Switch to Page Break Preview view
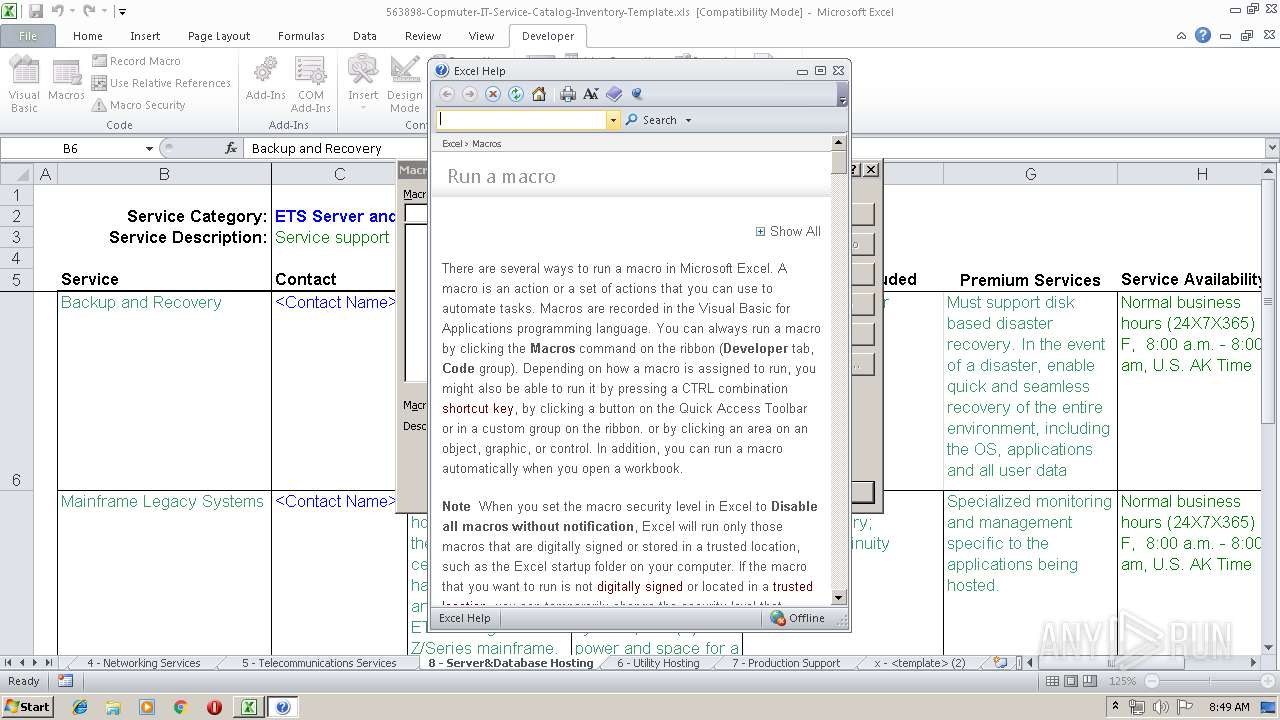The height and width of the screenshot is (720, 1280). (x=1089, y=681)
